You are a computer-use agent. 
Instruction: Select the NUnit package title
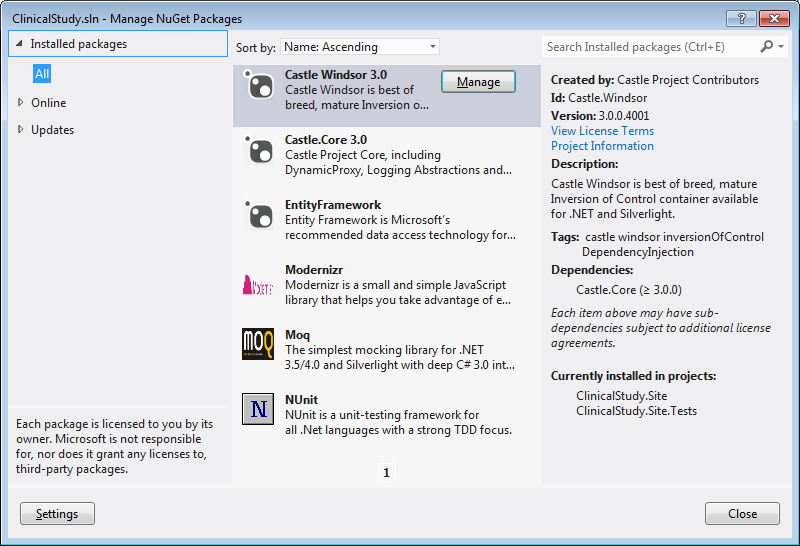[302, 400]
